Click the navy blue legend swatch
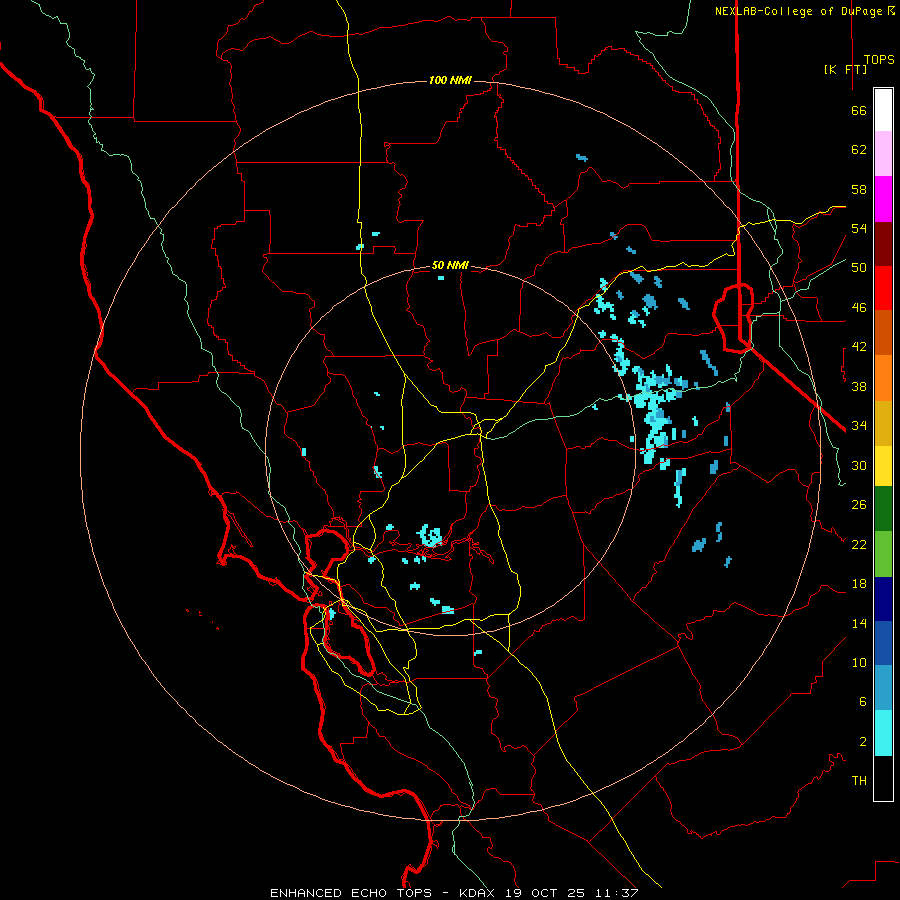 (x=883, y=599)
